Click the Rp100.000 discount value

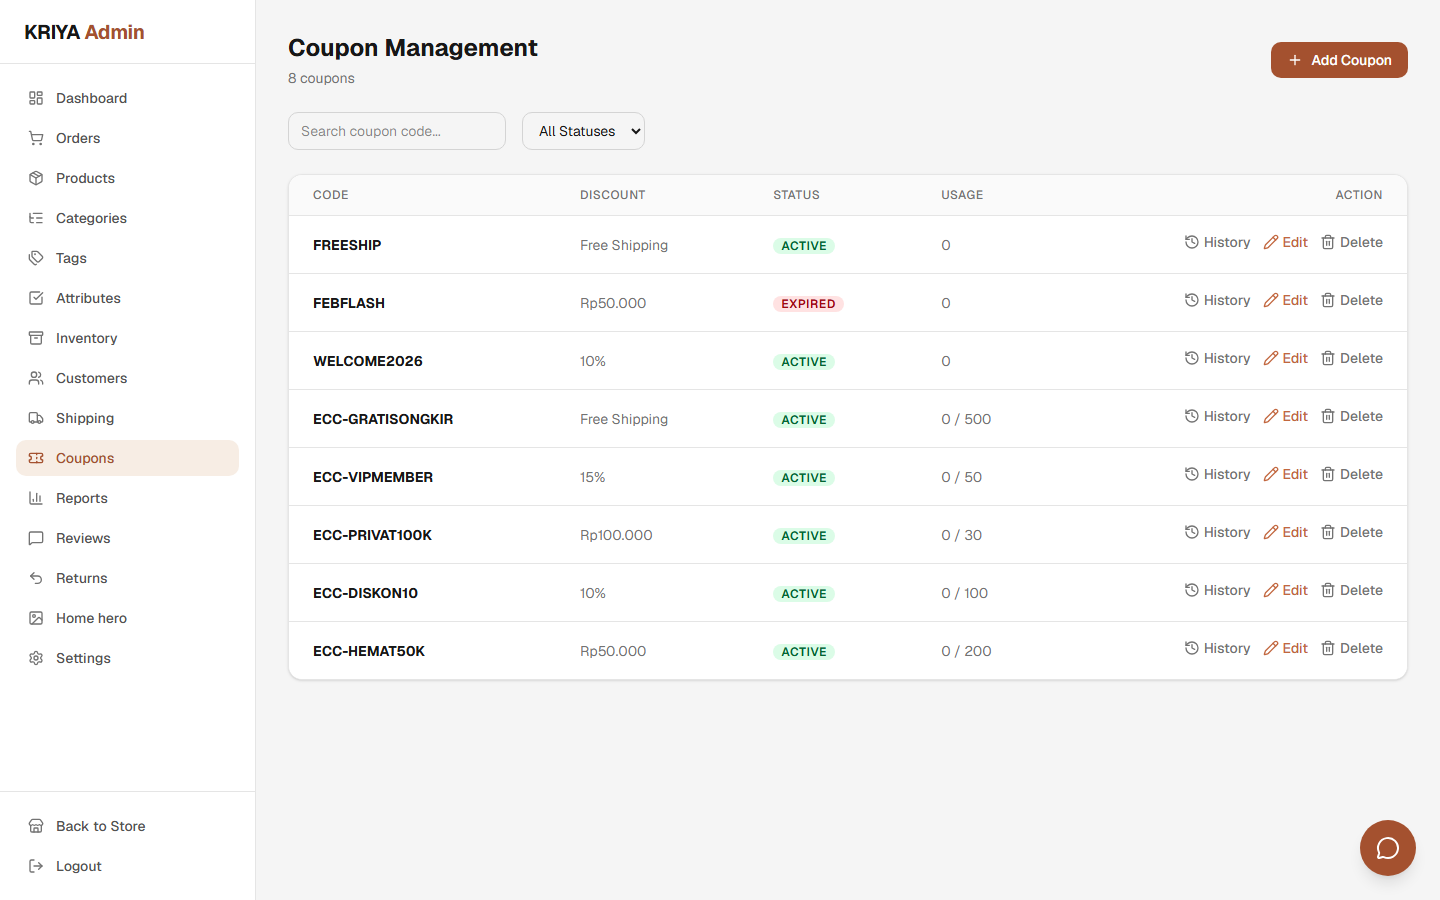pyautogui.click(x=616, y=535)
